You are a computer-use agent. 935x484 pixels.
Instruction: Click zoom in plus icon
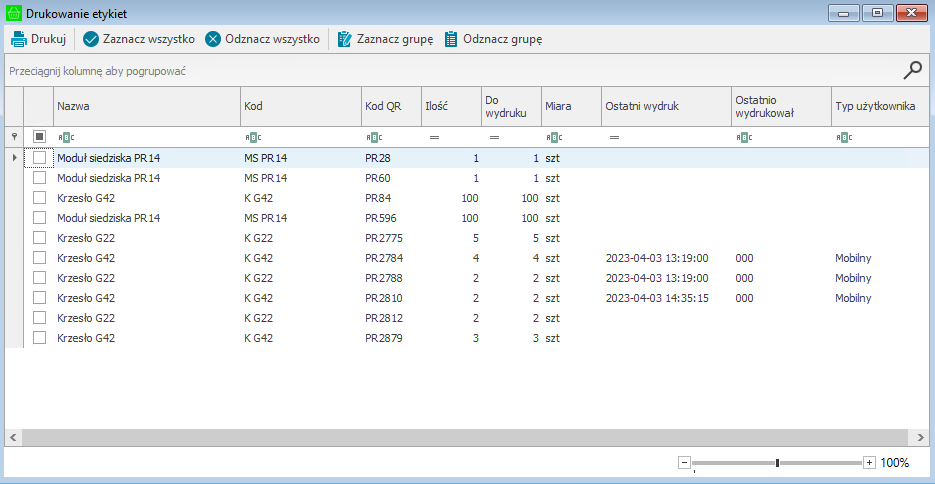click(x=869, y=463)
